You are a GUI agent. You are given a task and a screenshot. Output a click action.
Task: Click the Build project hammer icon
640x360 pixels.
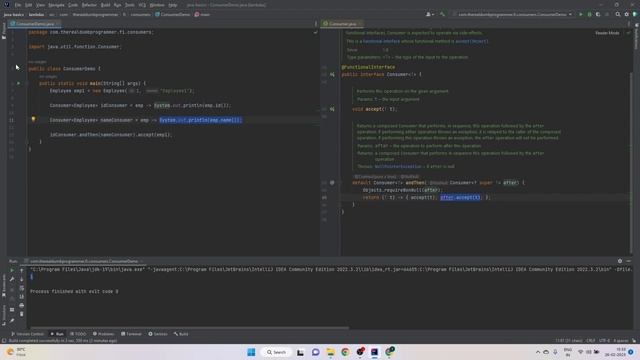[442, 14]
